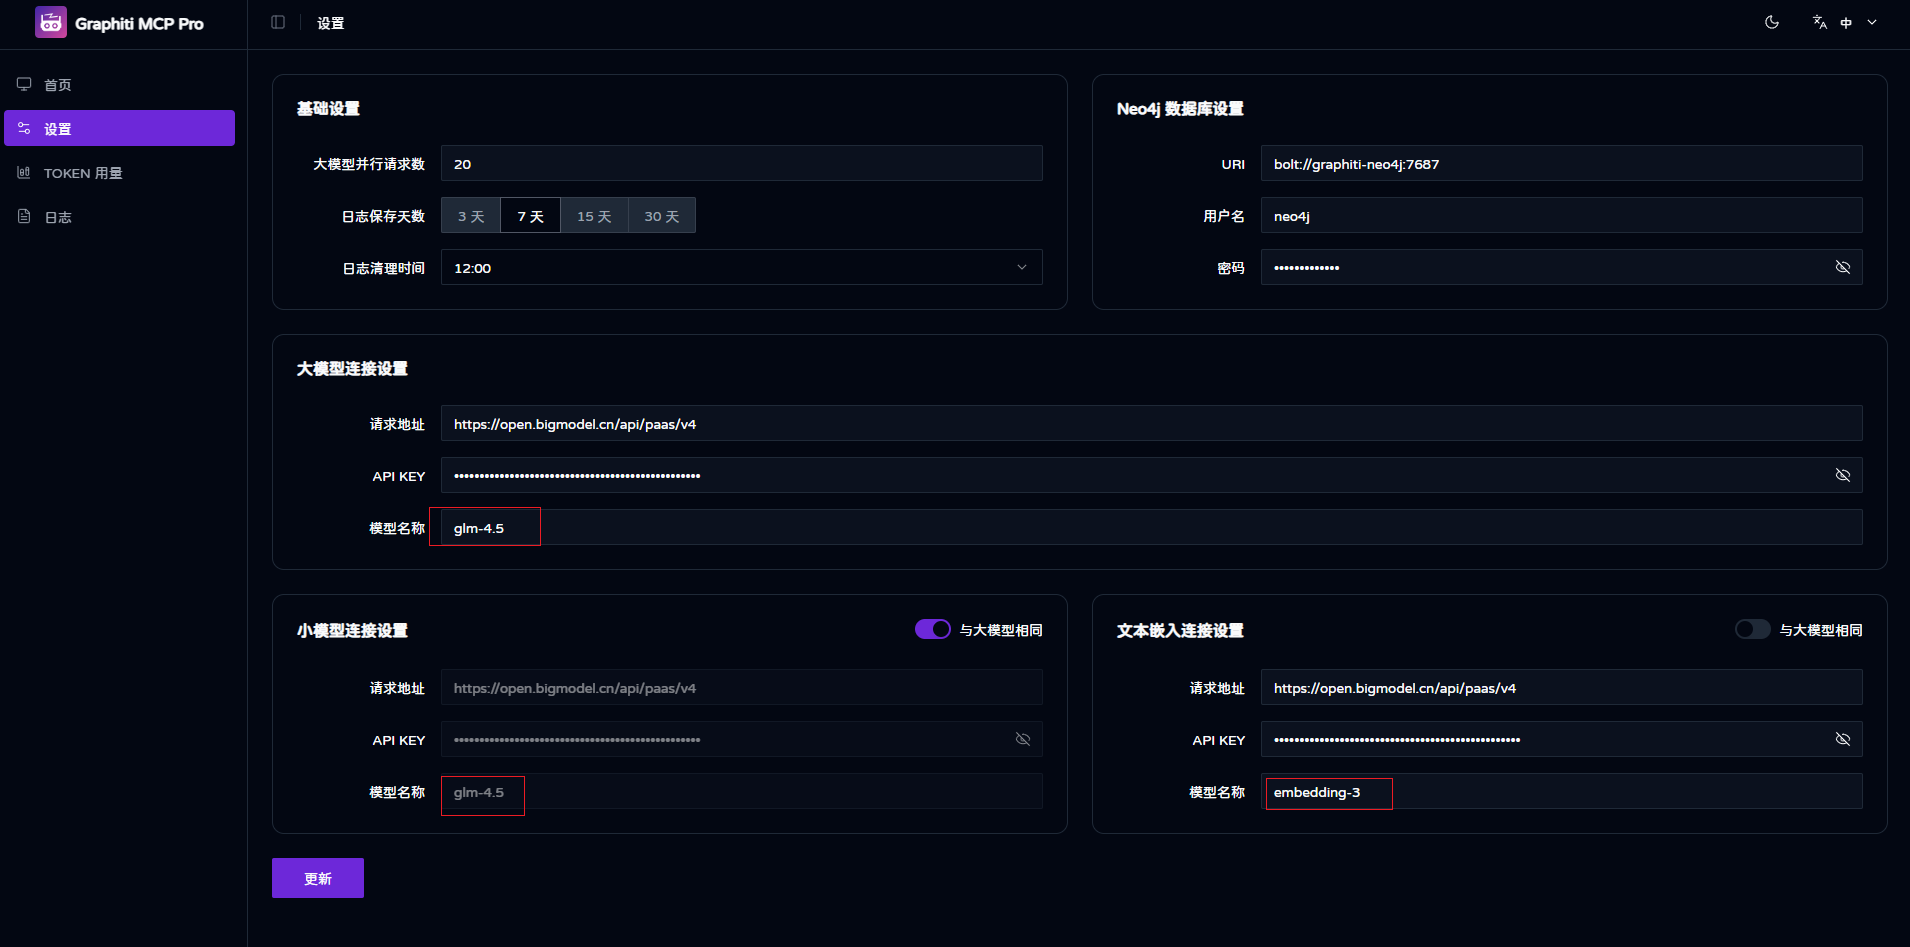Reveal the 小模型 API KEY eye icon
Image resolution: width=1910 pixels, height=947 pixels.
coord(1023,739)
